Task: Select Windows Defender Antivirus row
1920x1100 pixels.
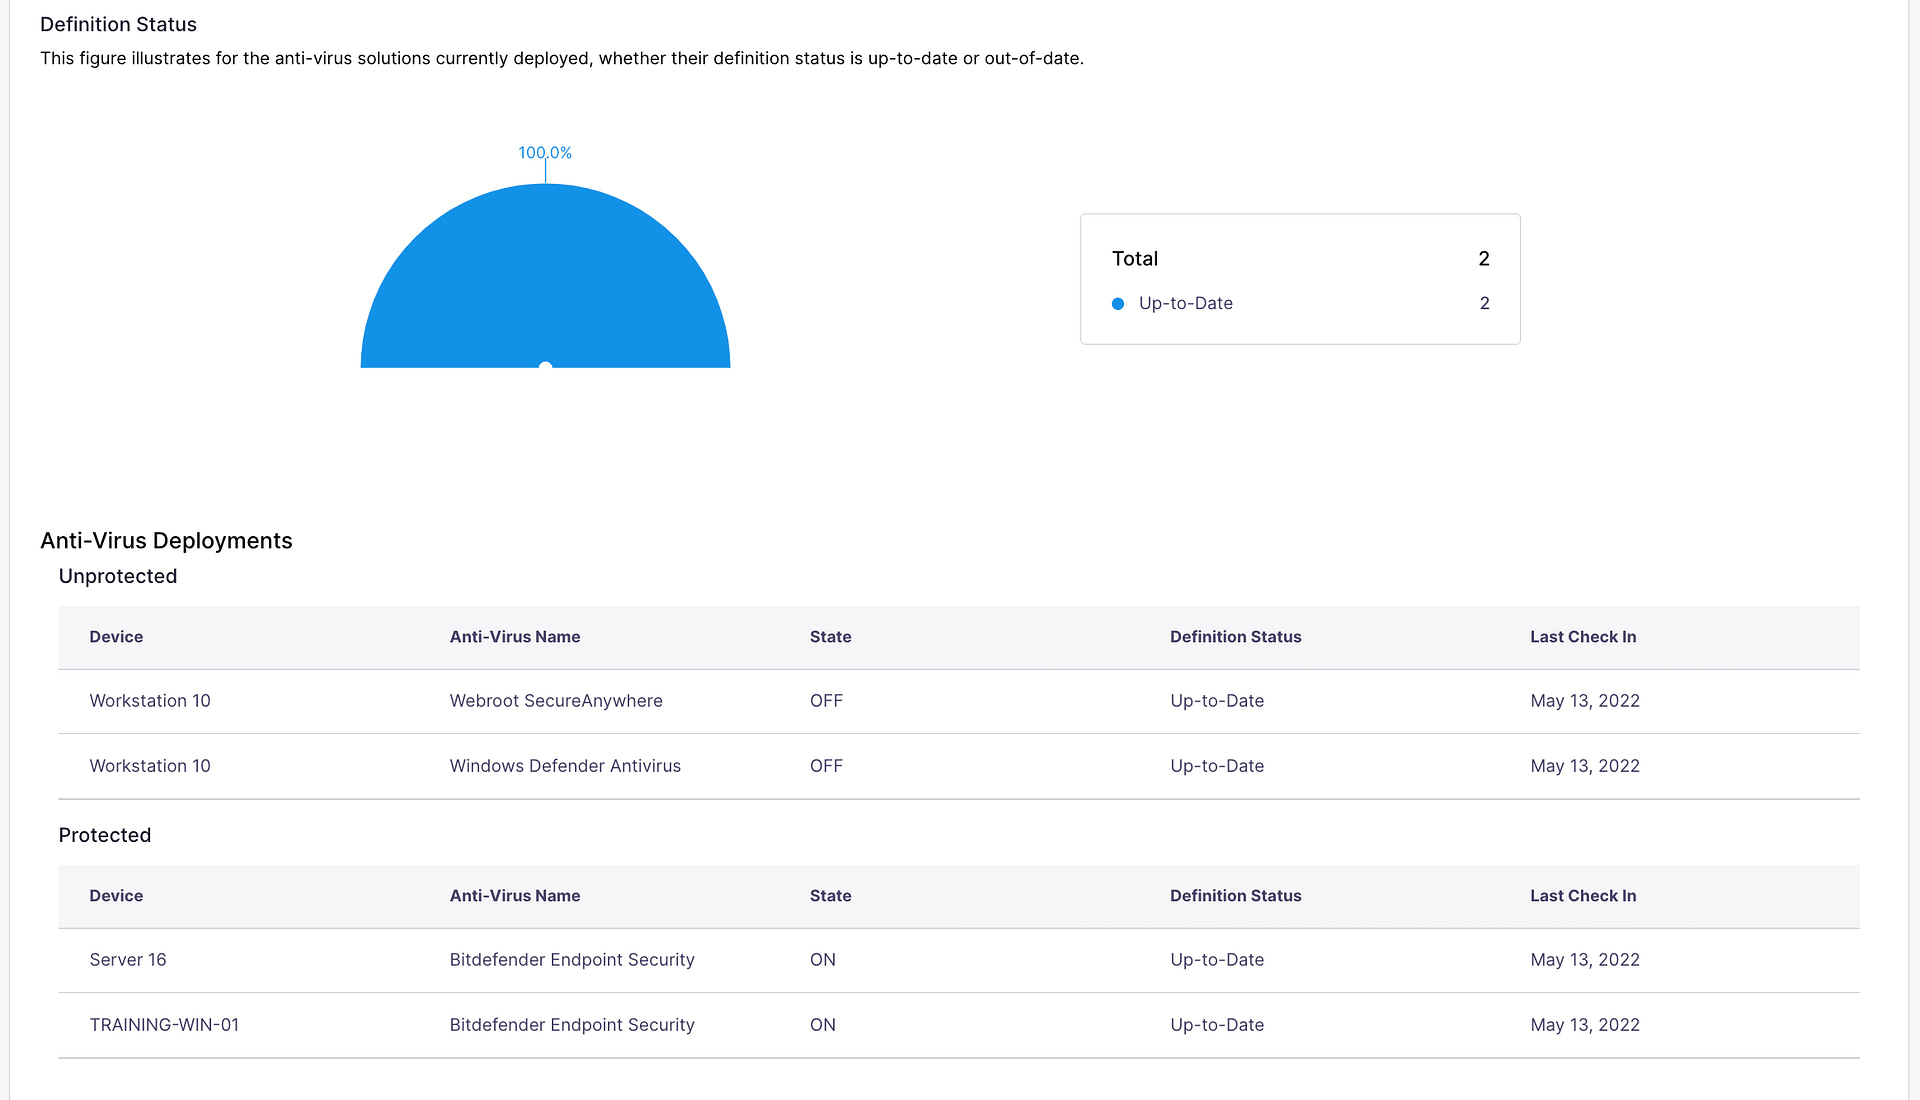Action: pyautogui.click(x=565, y=766)
